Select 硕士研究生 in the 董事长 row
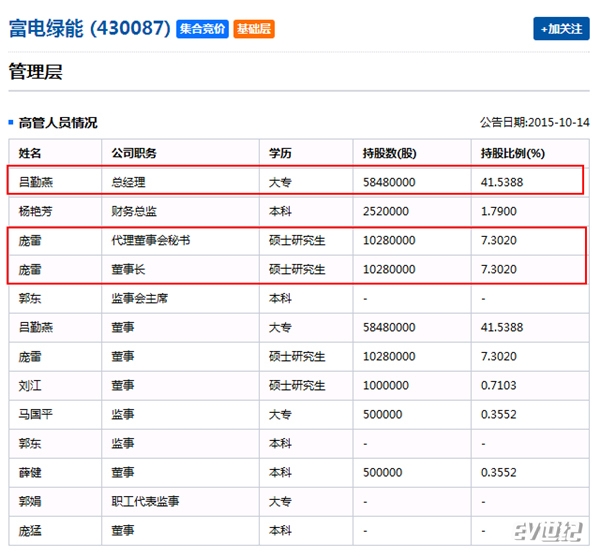The height and width of the screenshot is (556, 600). [x=297, y=269]
